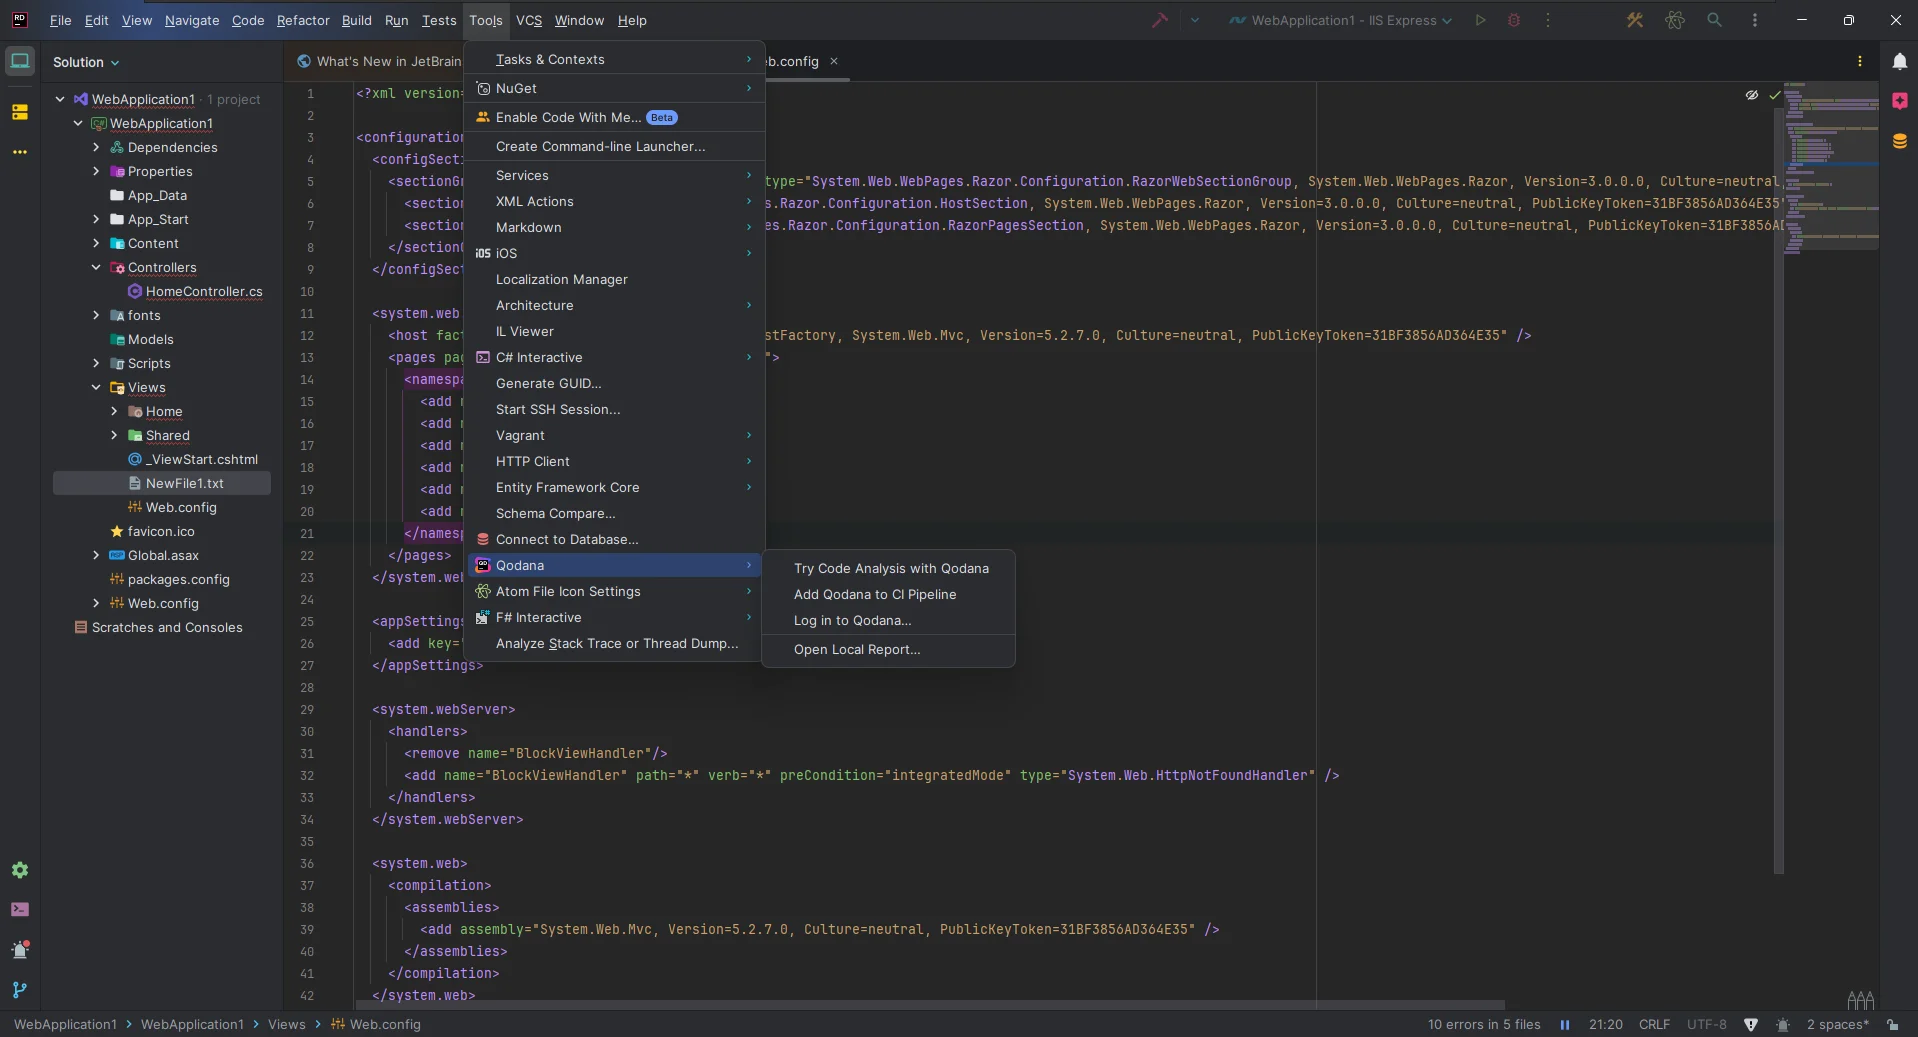Open the Git version control tool window
This screenshot has width=1918, height=1037.
coord(20,990)
